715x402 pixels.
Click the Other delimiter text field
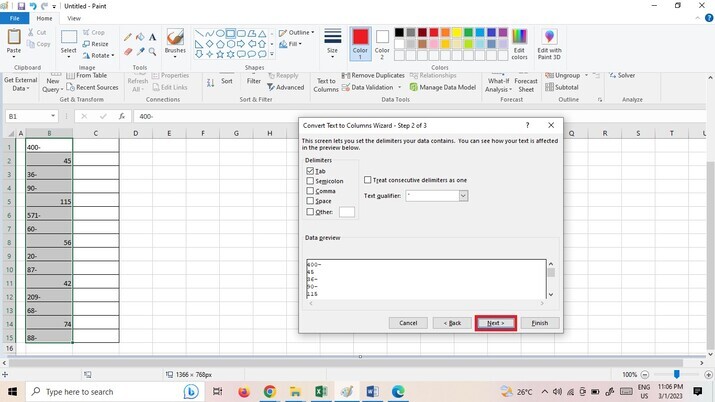click(x=347, y=212)
